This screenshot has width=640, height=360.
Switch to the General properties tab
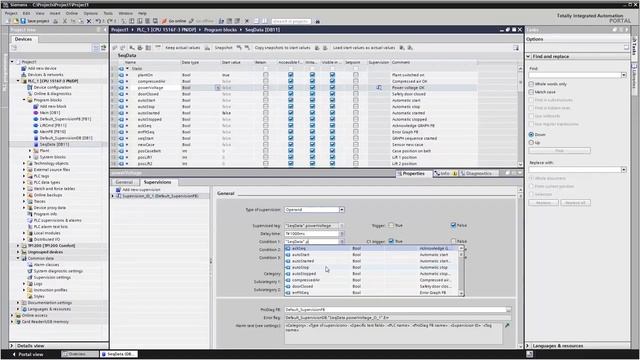[x=124, y=182]
